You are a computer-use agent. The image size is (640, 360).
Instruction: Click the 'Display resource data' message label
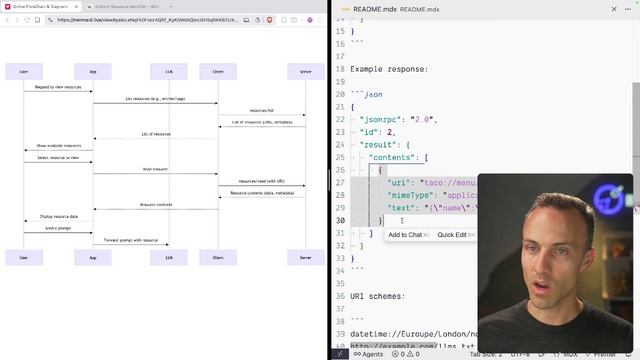coord(59,216)
